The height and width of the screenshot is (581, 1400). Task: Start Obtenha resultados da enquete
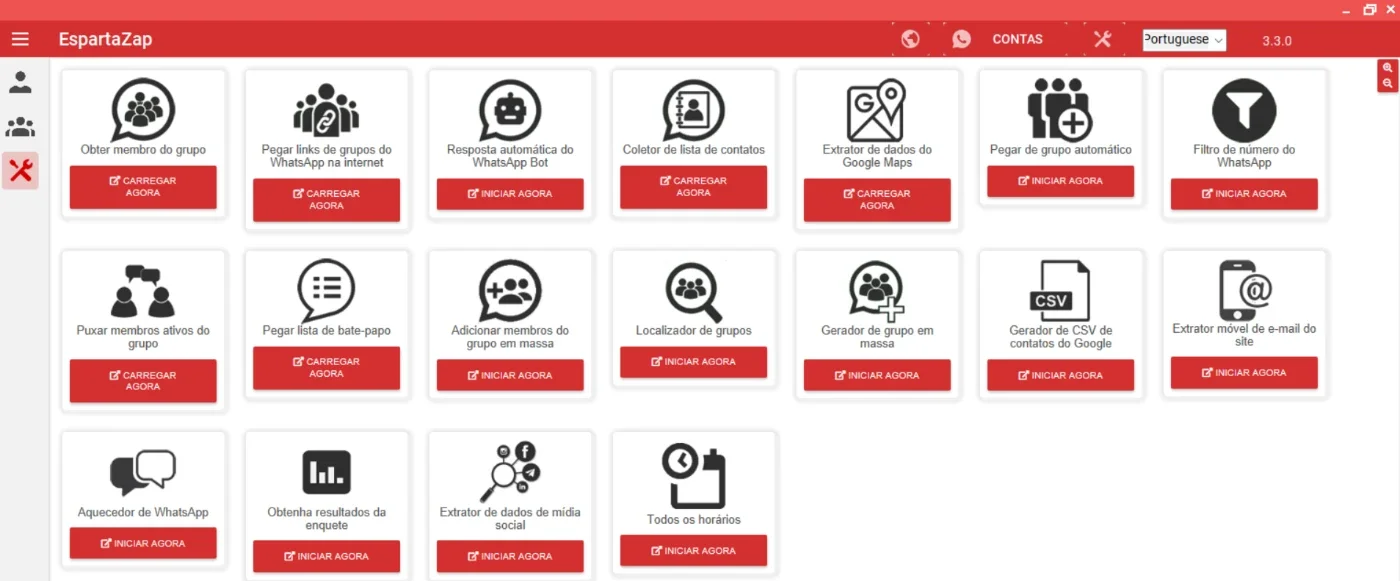pyautogui.click(x=326, y=556)
